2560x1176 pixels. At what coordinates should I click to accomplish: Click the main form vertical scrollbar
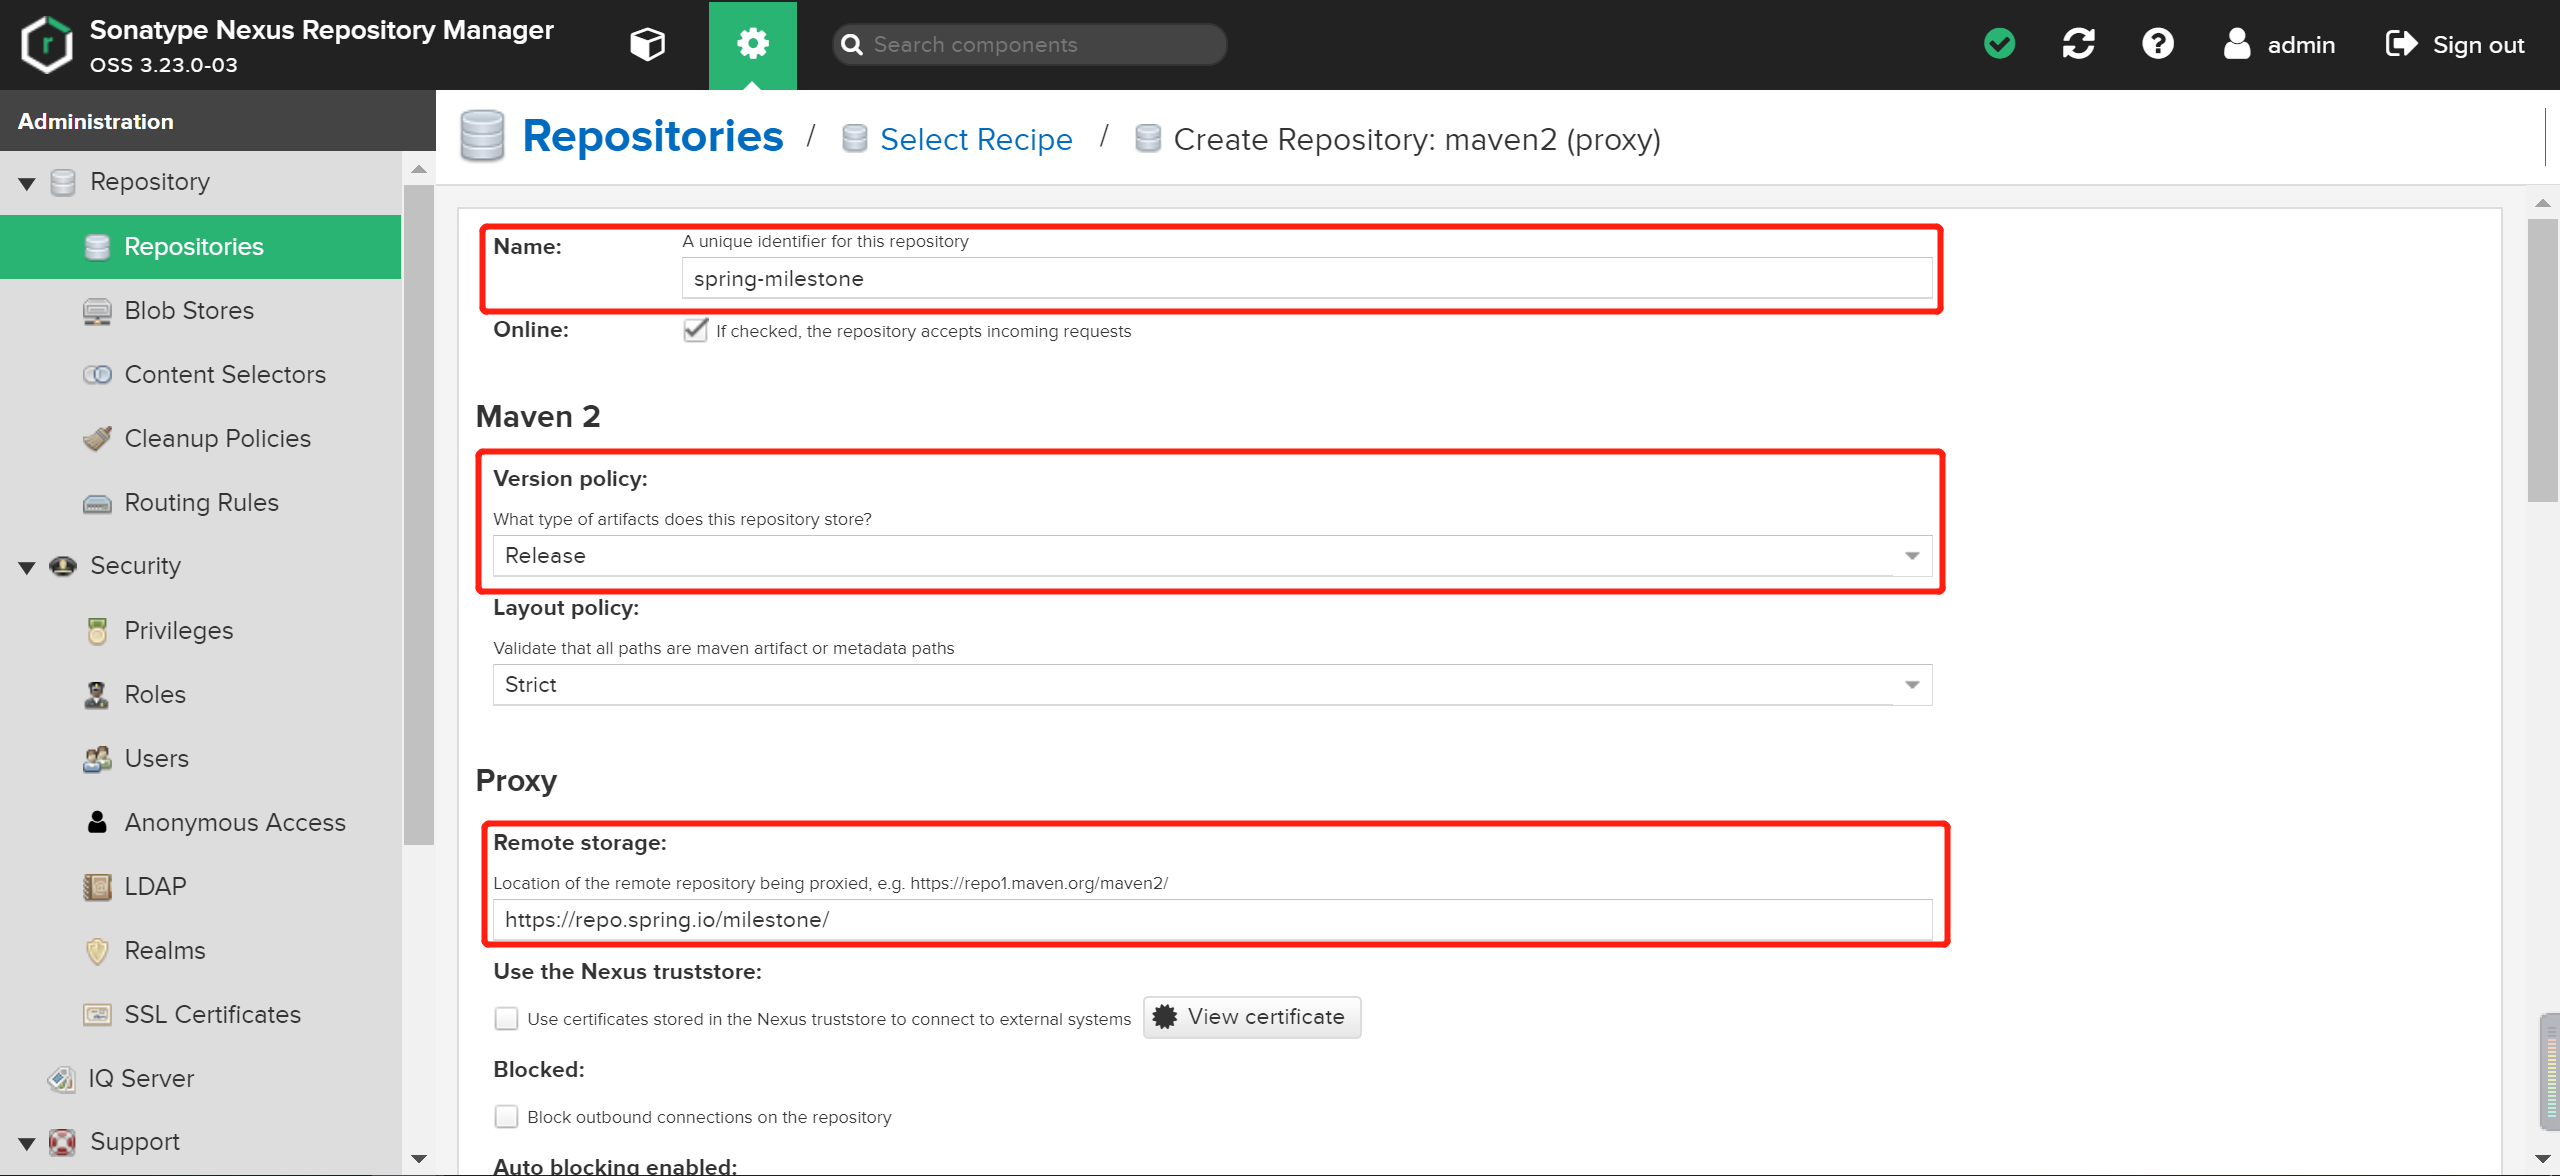2541,360
